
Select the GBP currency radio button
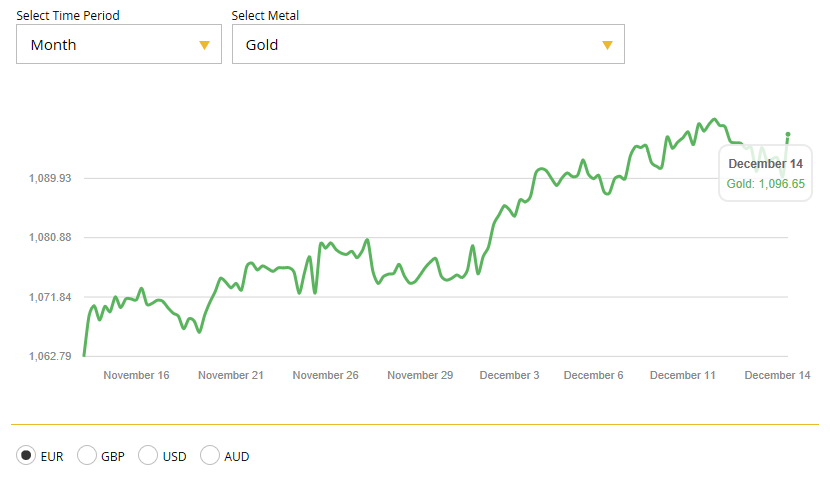tap(87, 456)
